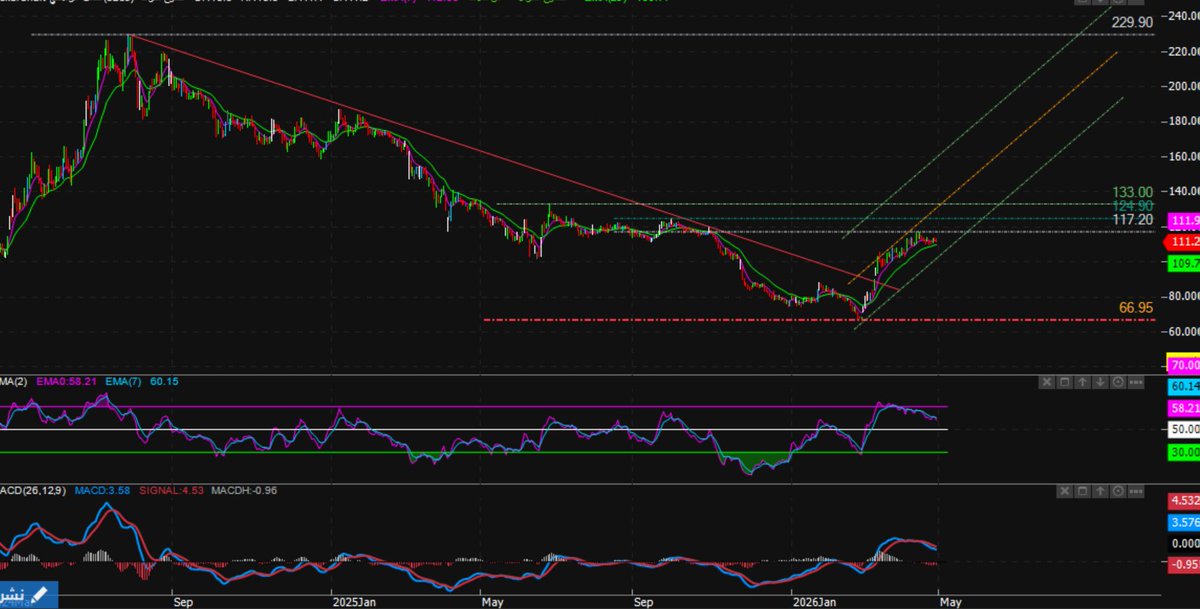Click the magenta 111.9 price tag
This screenshot has width=1200, height=609.
[x=1184, y=221]
